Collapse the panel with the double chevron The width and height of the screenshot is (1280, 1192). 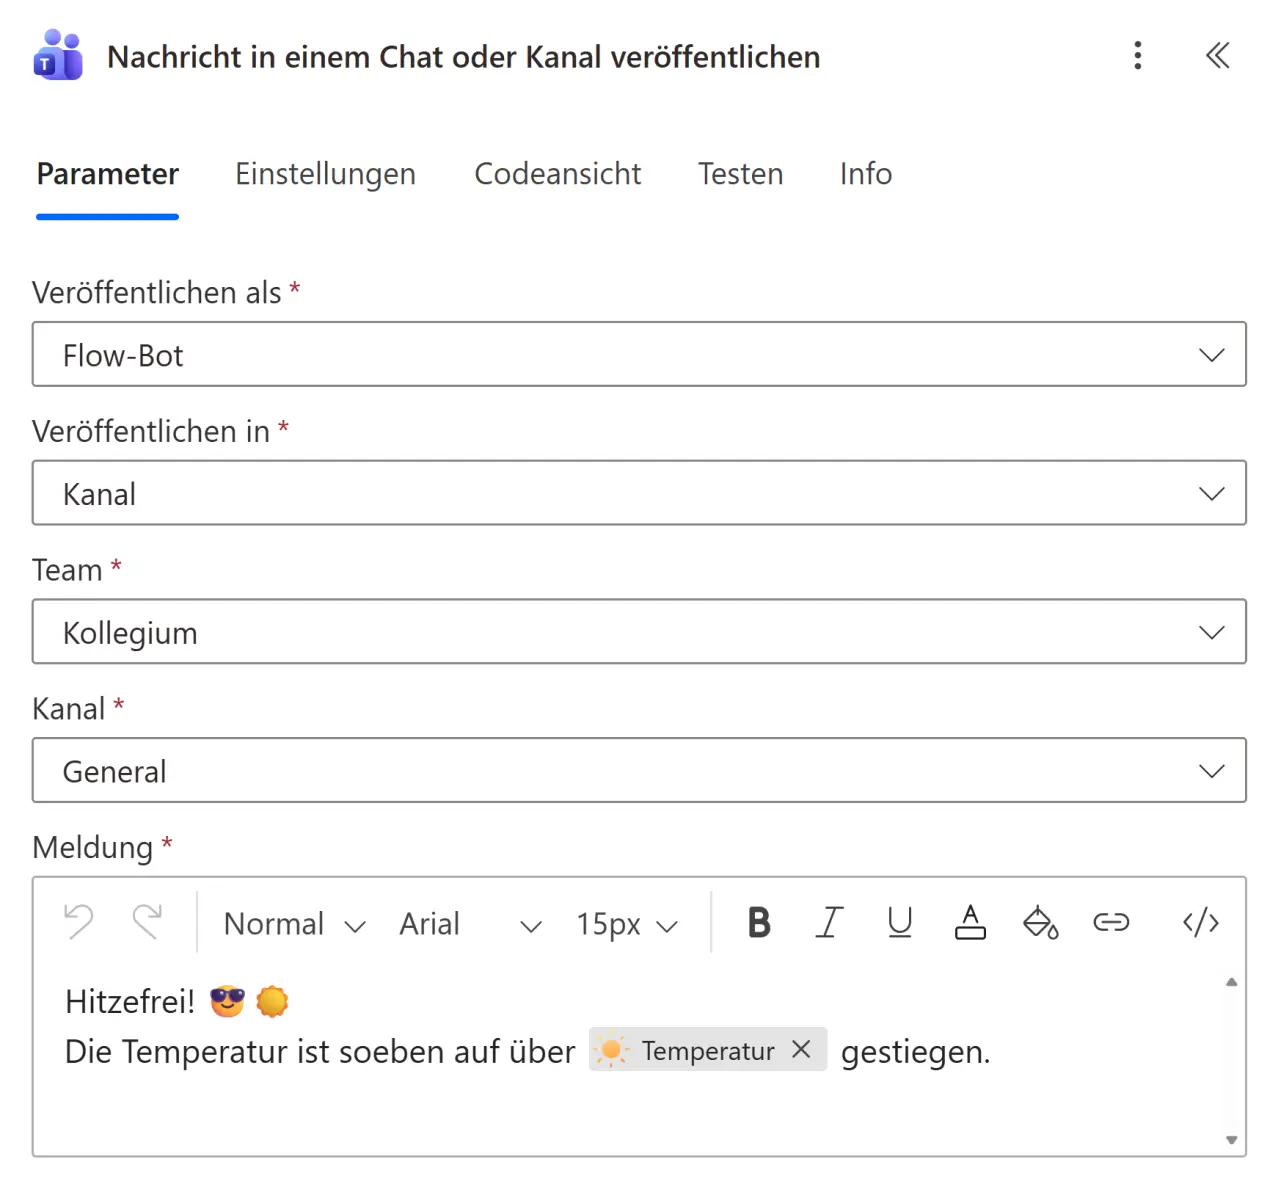tap(1217, 56)
